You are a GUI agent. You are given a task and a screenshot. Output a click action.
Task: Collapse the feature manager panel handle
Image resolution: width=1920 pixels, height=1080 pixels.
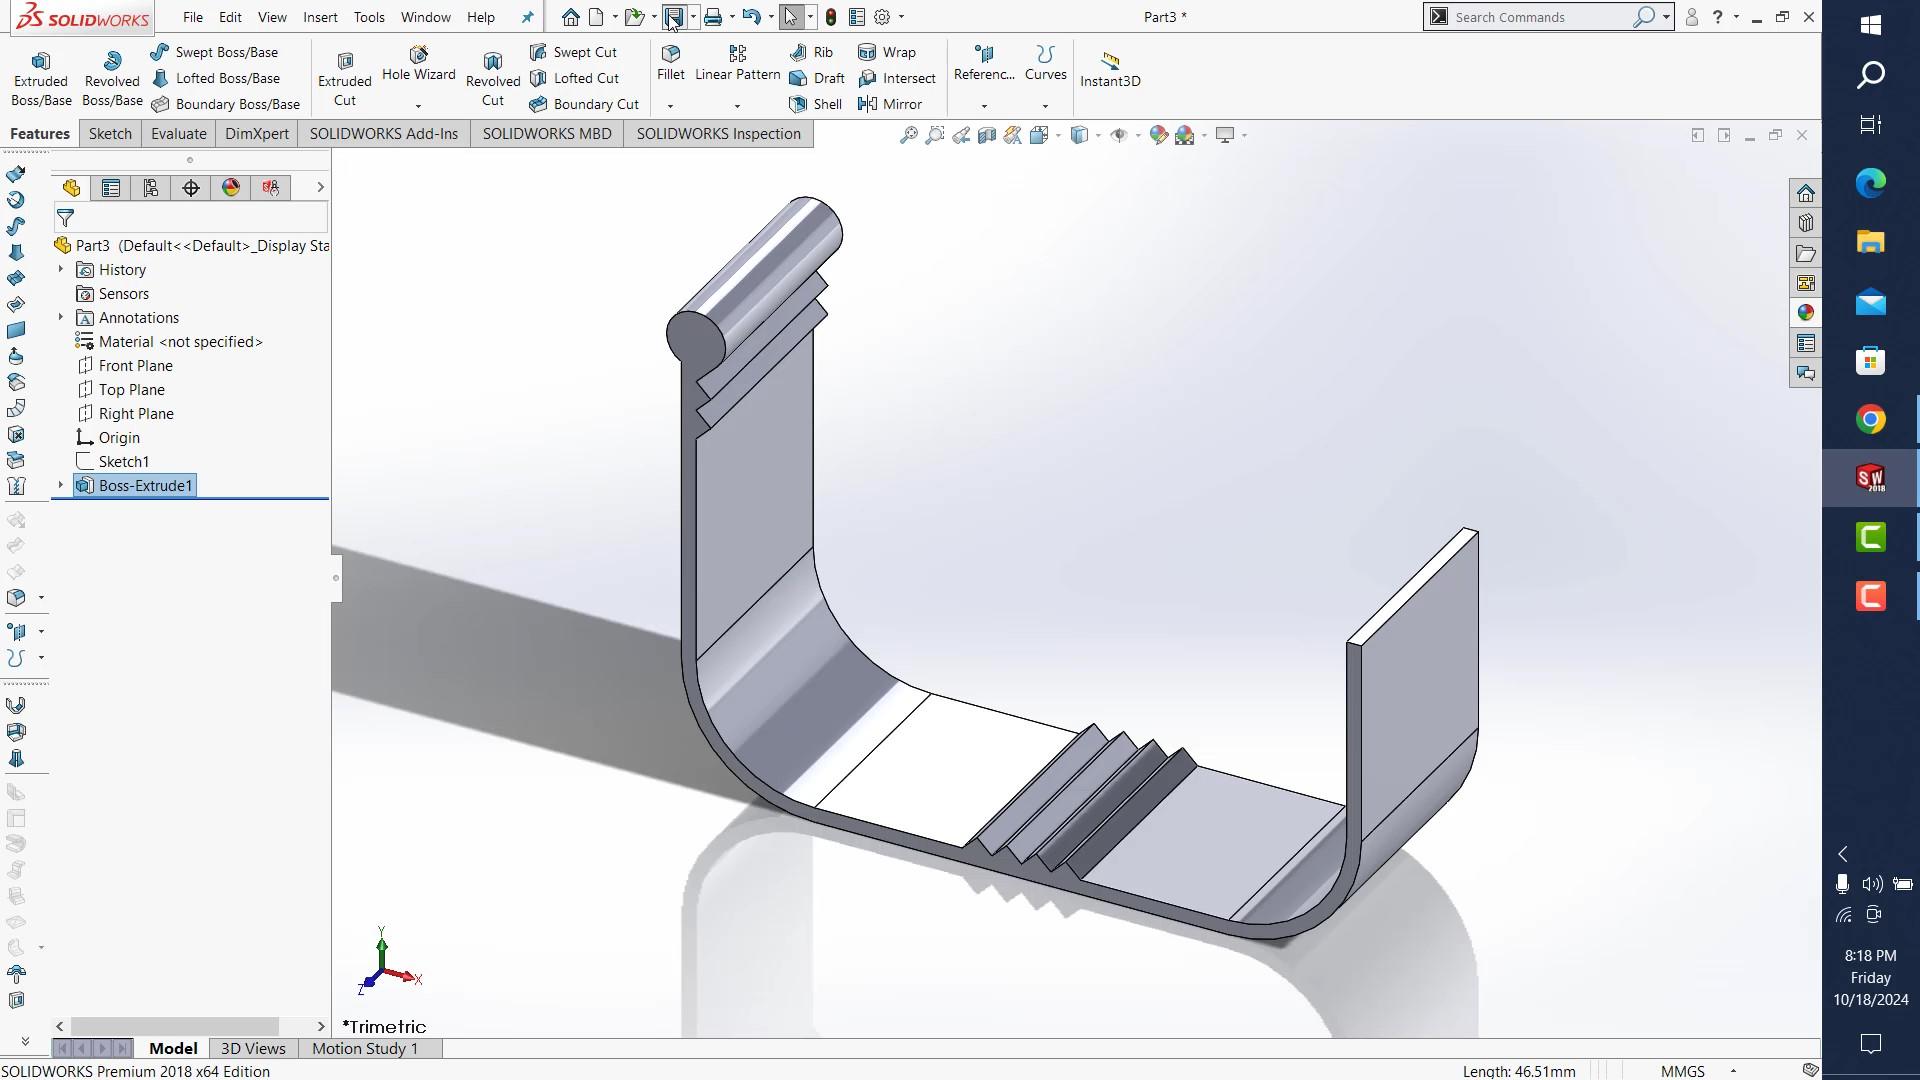[x=336, y=578]
